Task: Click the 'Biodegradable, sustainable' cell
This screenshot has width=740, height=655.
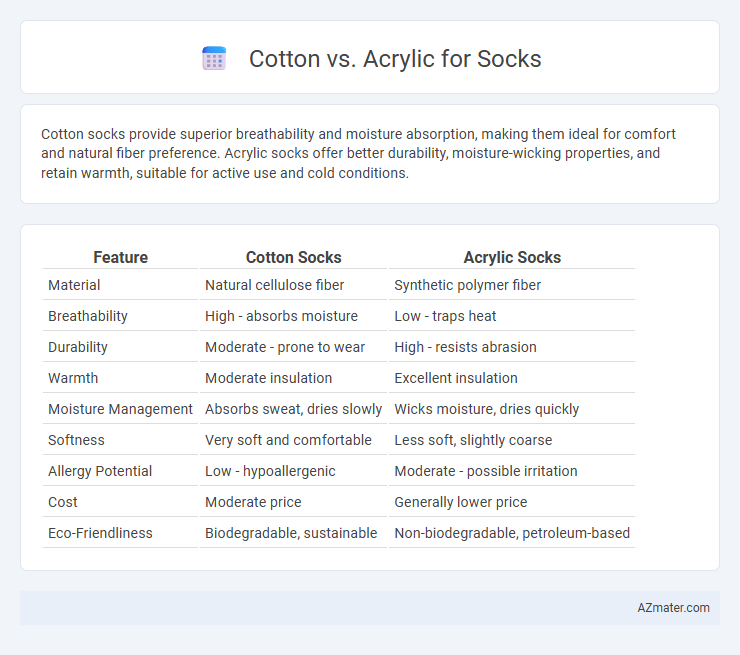Action: pos(291,533)
